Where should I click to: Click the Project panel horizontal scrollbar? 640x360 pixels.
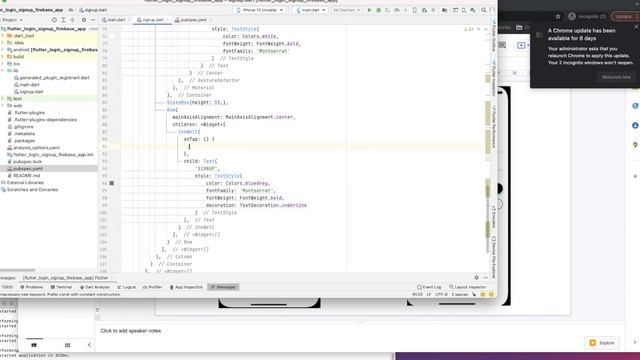point(18,270)
